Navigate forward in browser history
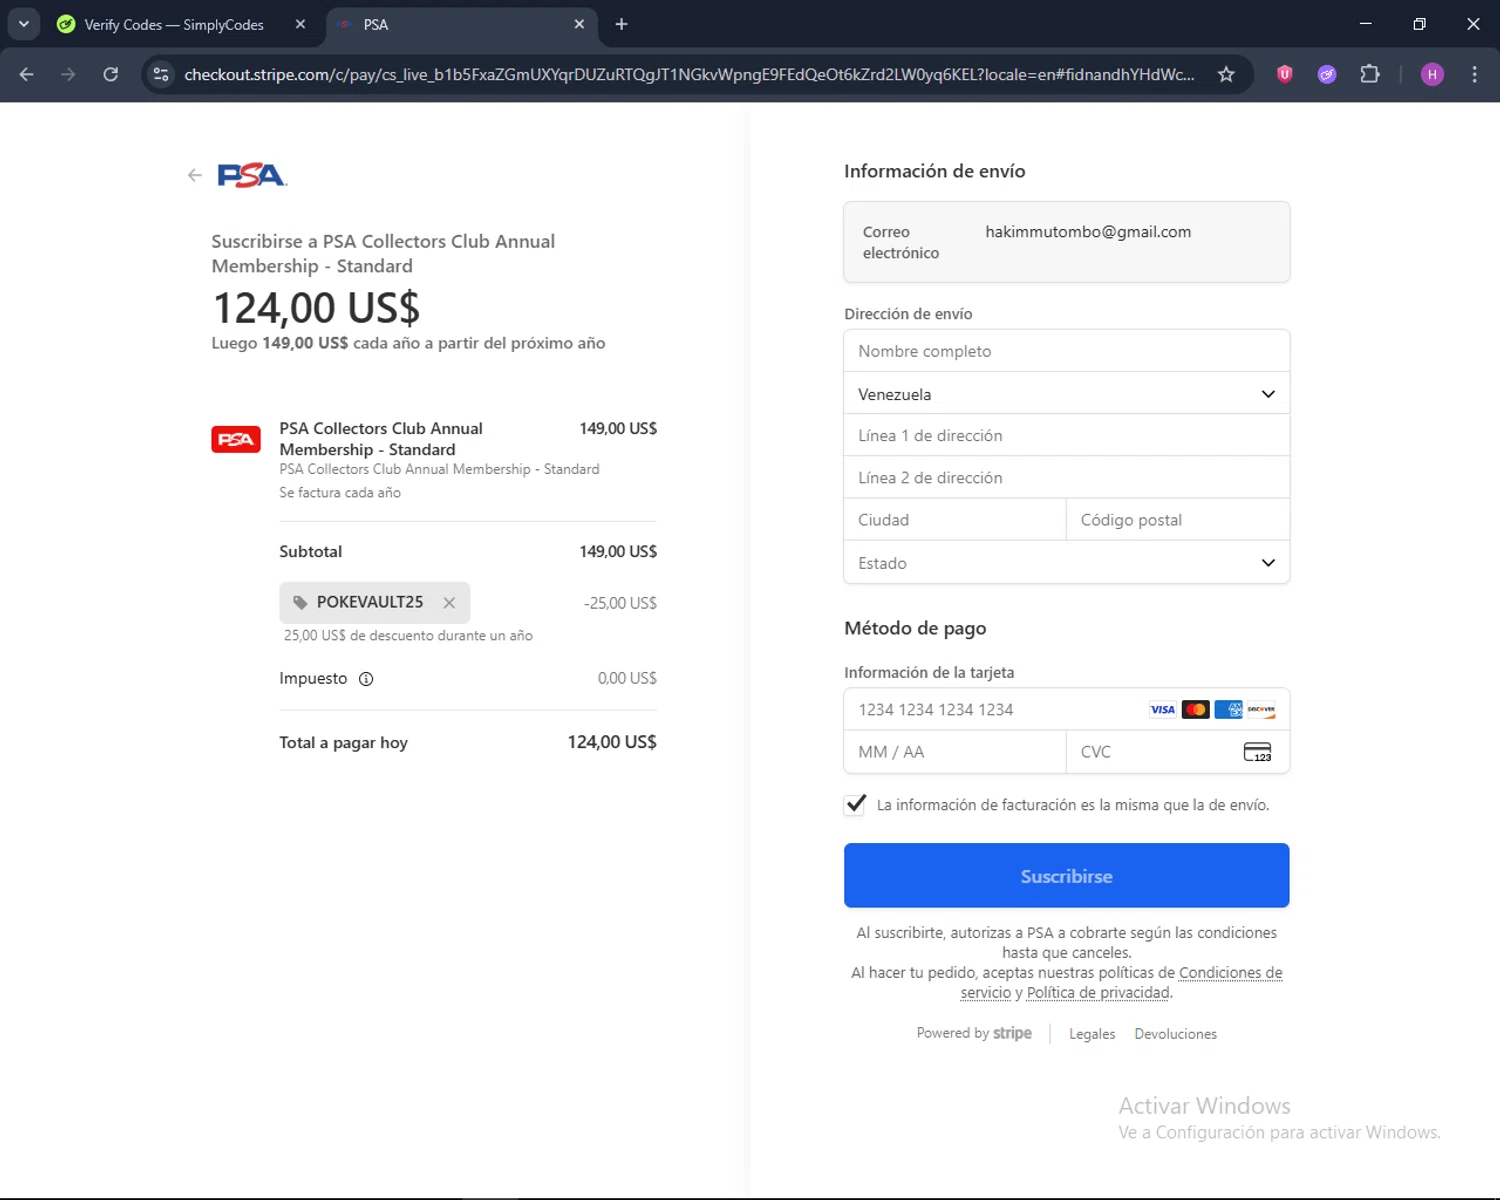Viewport: 1500px width, 1200px height. point(68,74)
